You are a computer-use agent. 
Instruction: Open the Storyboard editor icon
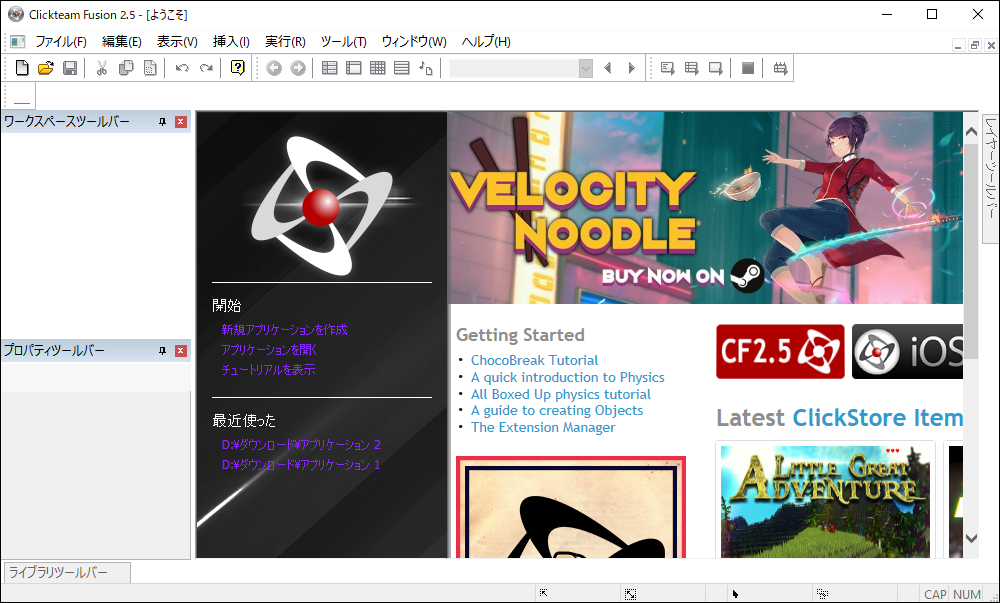click(329, 68)
